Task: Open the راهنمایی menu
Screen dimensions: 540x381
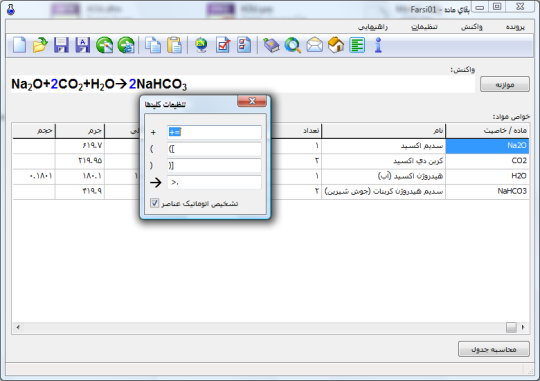Action: [373, 27]
